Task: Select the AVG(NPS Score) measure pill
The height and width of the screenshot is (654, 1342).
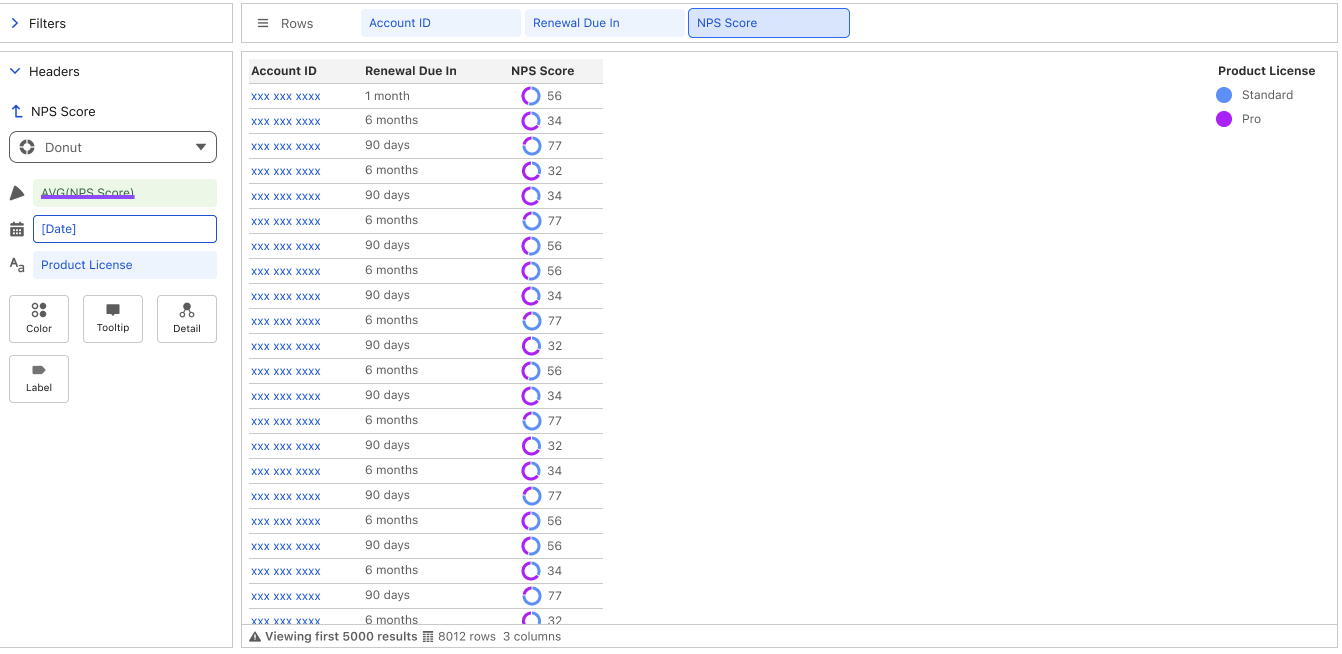Action: (x=125, y=193)
